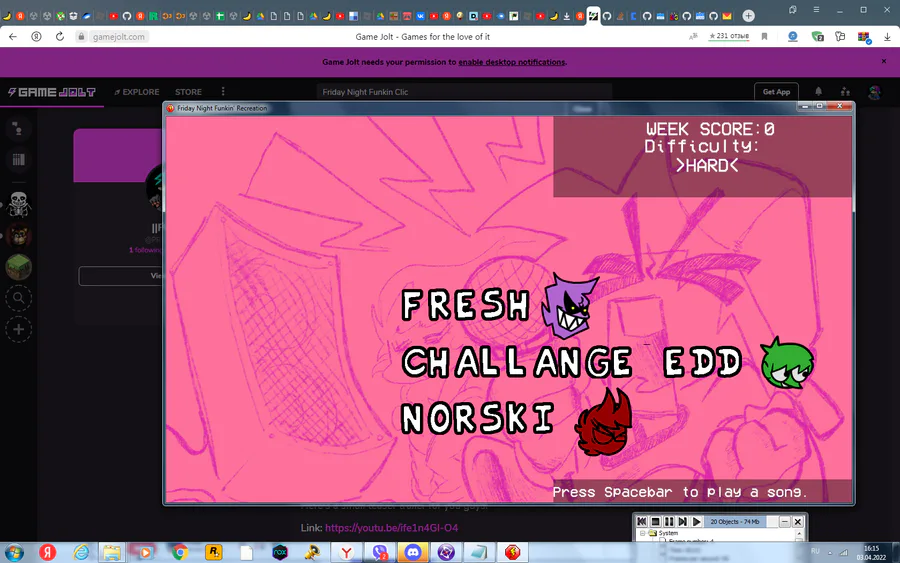Click debugger tree scrollbar up arrow

pos(798,534)
